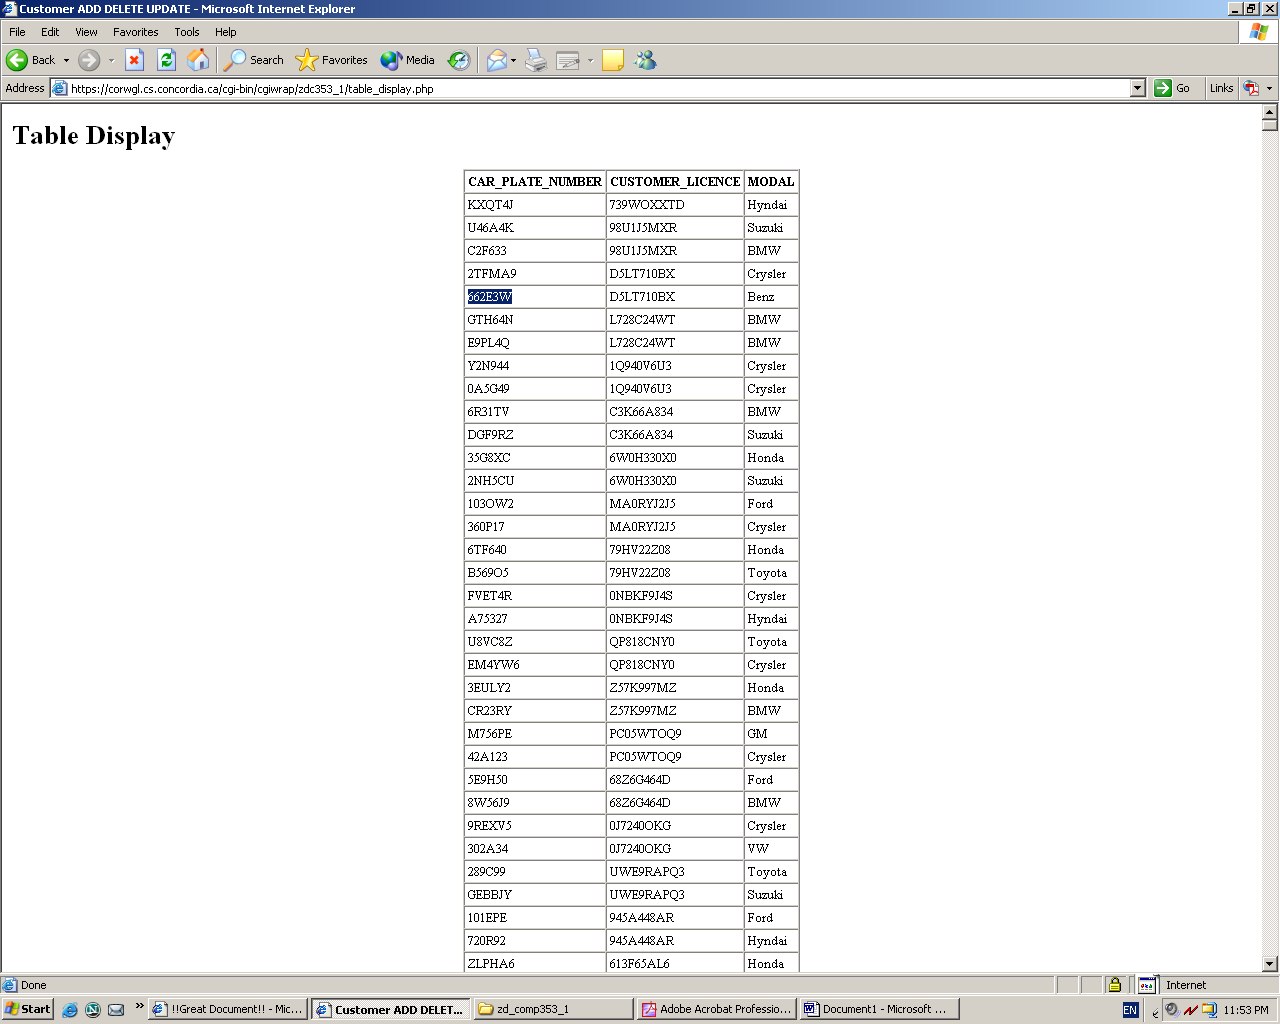This screenshot has width=1280, height=1024.
Task: Click the MODAL column header
Action: [x=771, y=182]
